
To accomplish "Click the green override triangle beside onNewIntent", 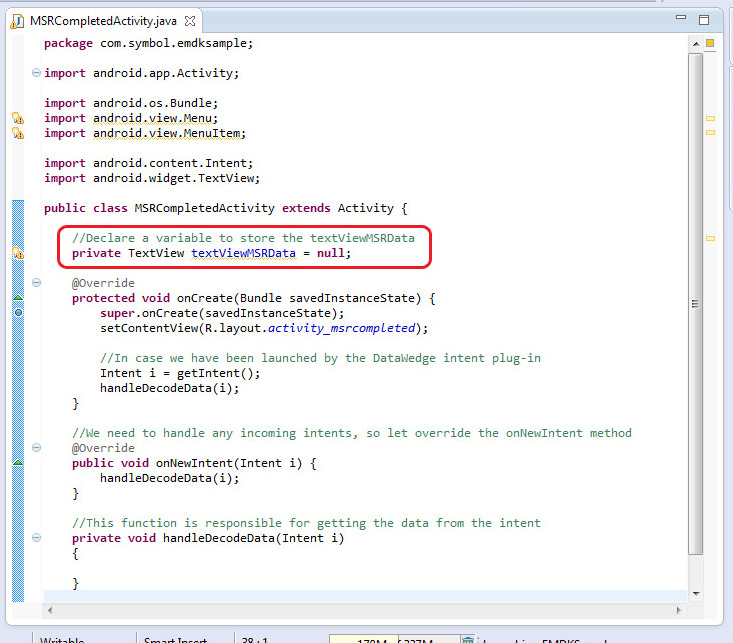I will click(17, 463).
